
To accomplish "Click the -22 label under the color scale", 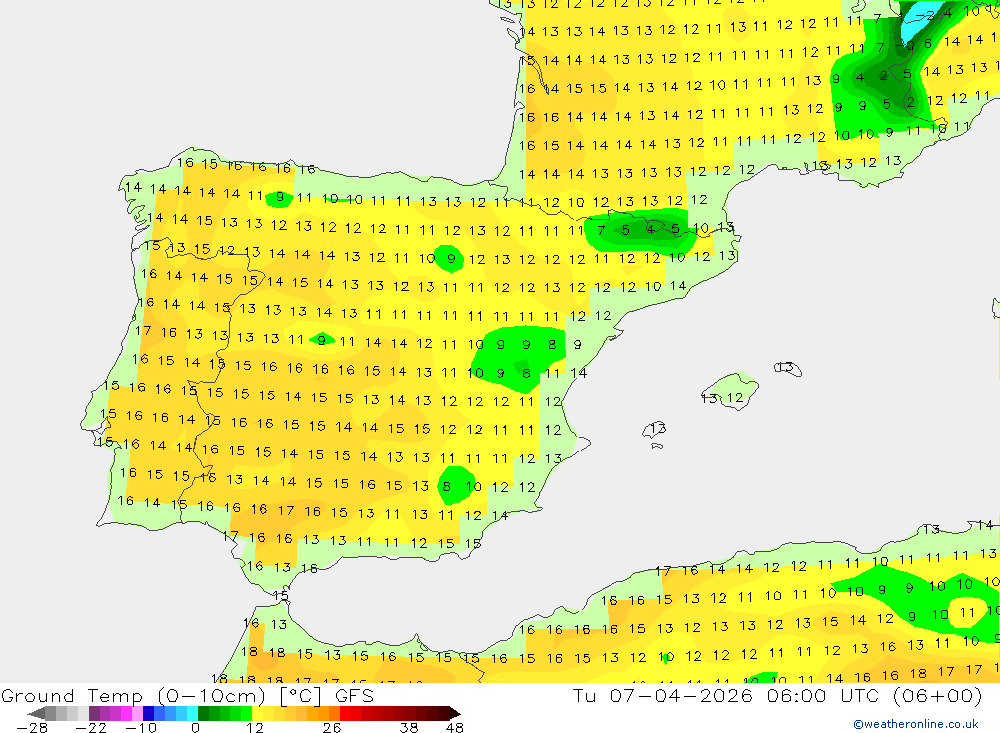I will (x=91, y=728).
